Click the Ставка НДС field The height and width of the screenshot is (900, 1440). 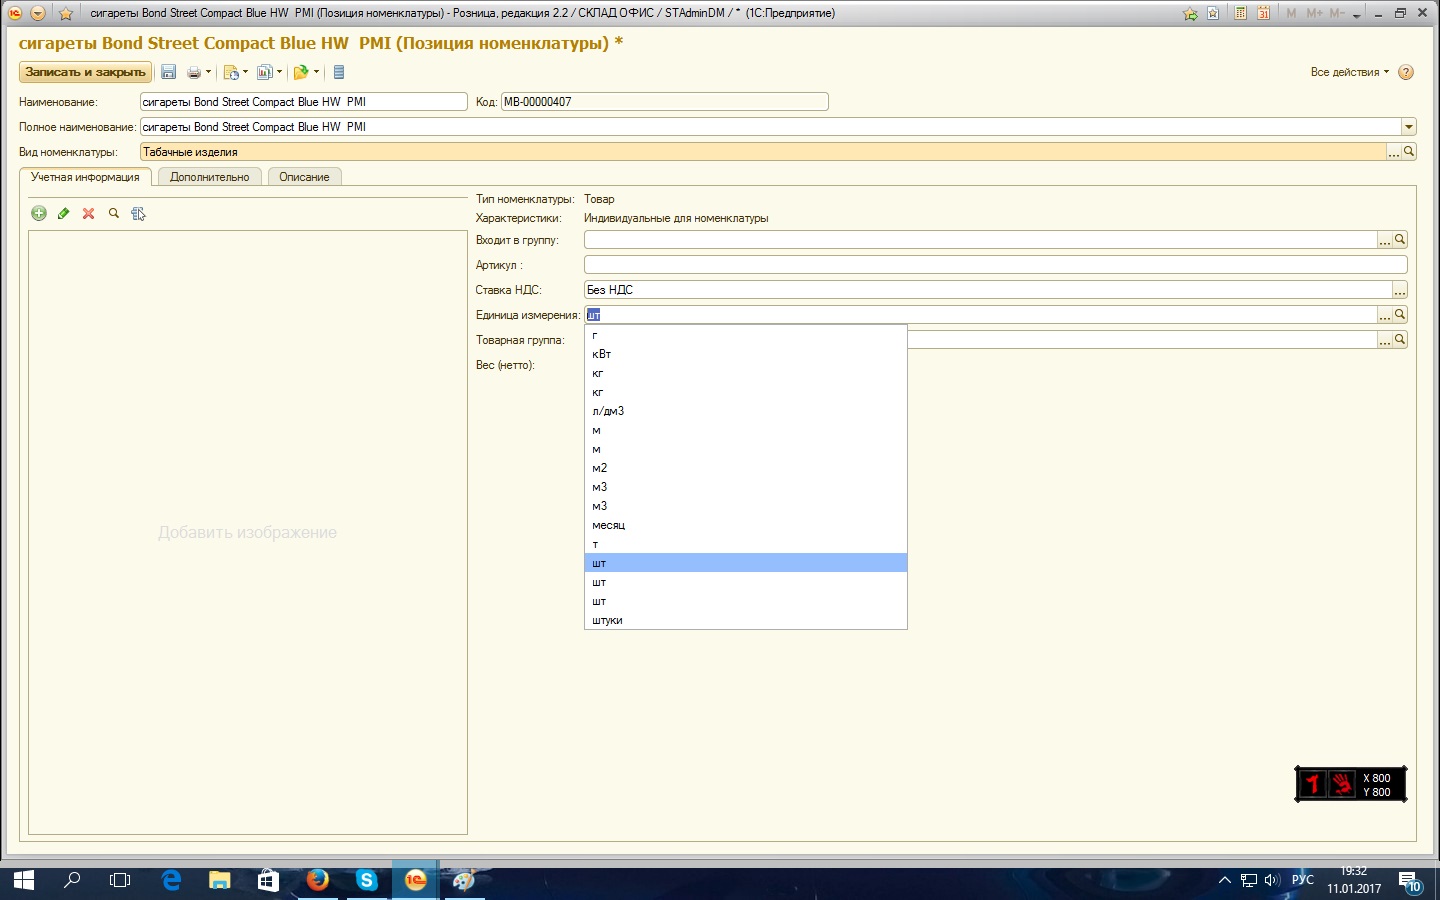click(988, 290)
